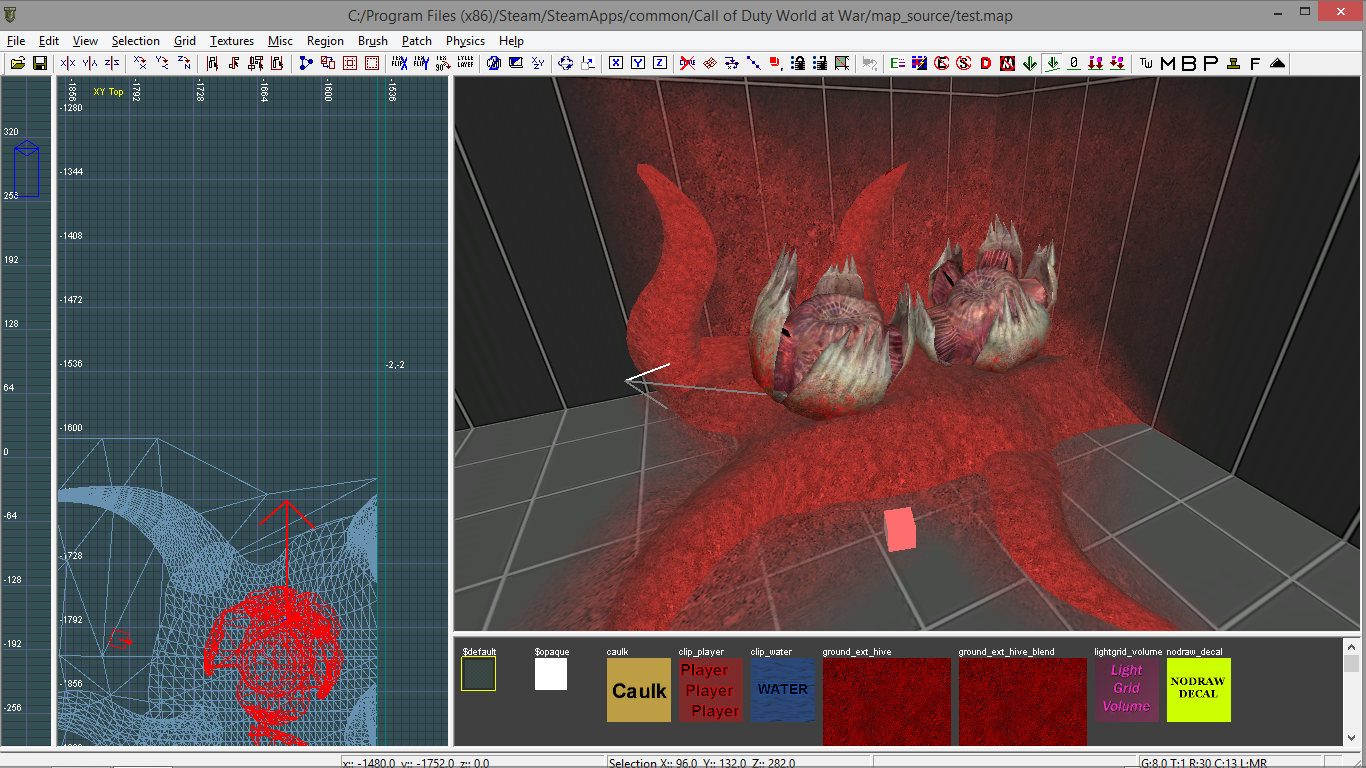Click the Tex Flip X toolbar icon
Viewport: 1366px width, 768px height.
point(399,63)
